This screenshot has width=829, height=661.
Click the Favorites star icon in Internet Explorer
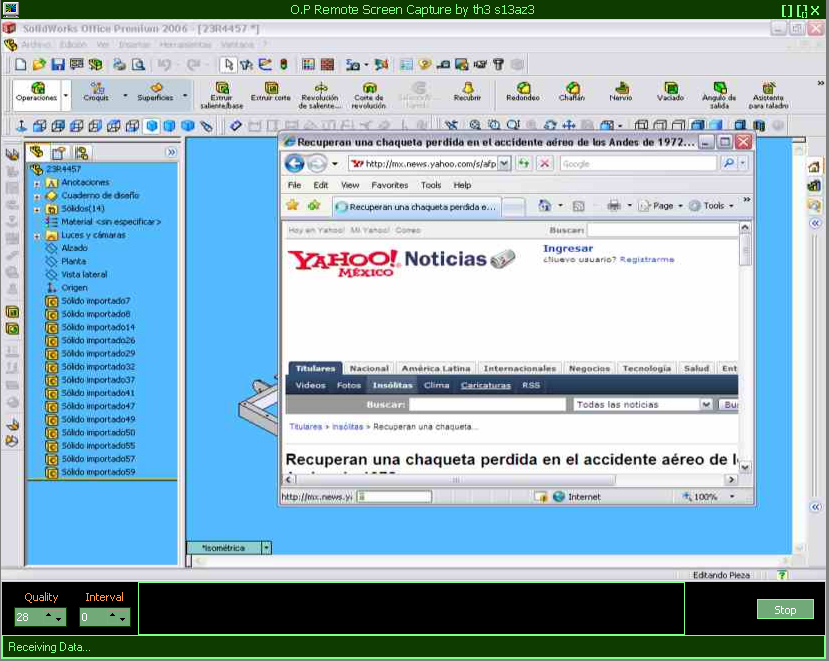point(292,205)
